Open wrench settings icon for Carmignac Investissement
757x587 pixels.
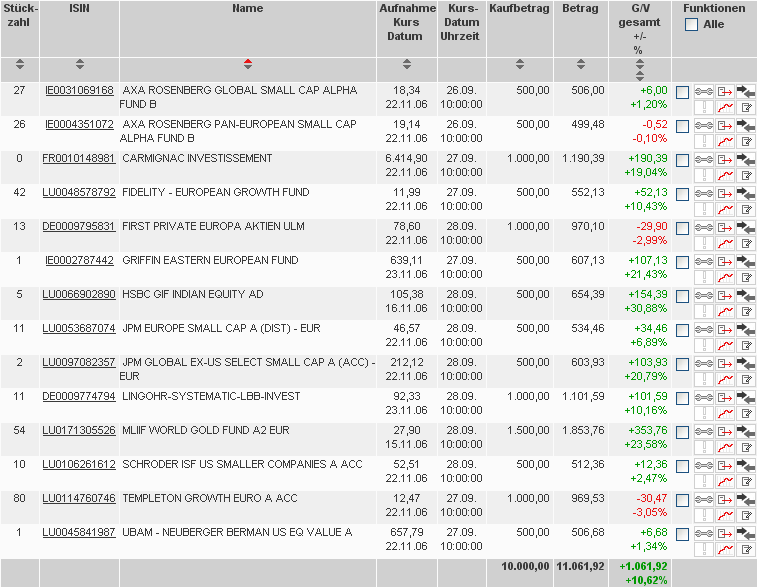[x=703, y=159]
